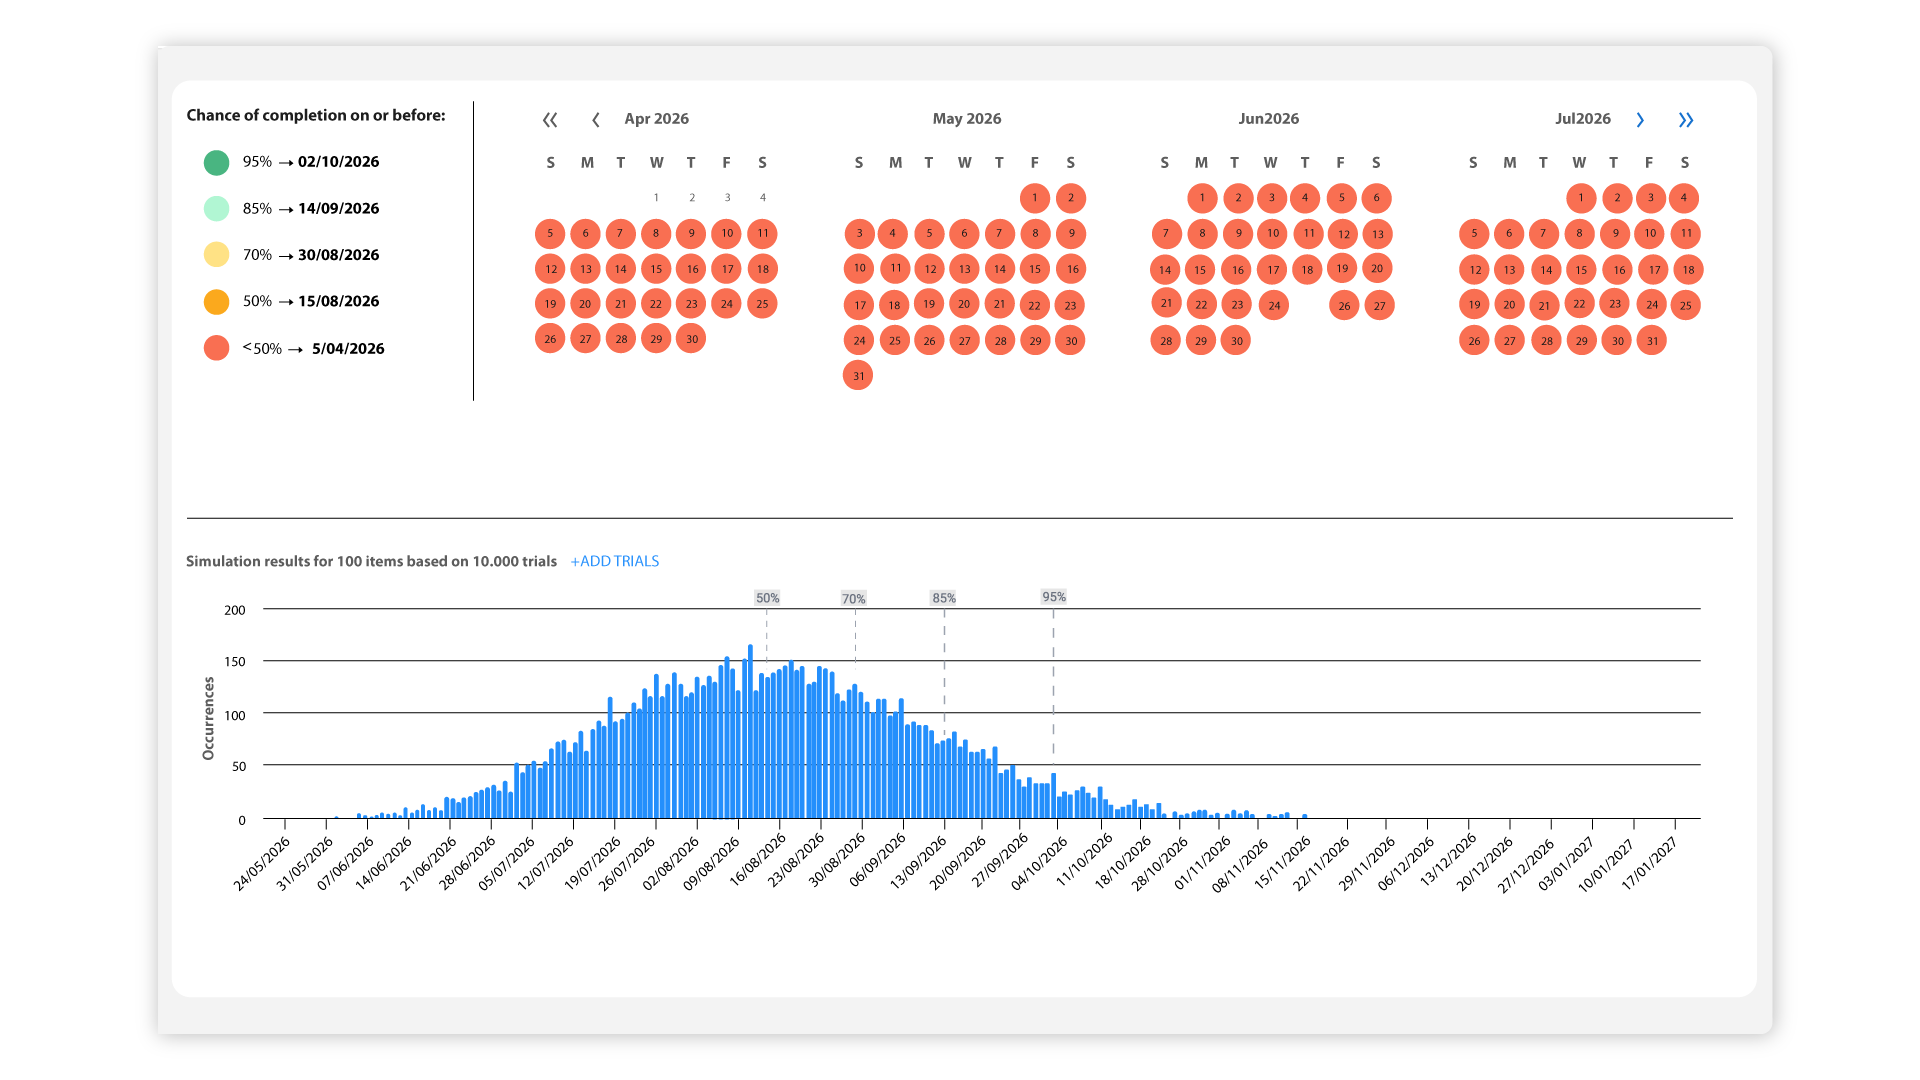Click the double-left chevron jump-back icon

click(550, 120)
